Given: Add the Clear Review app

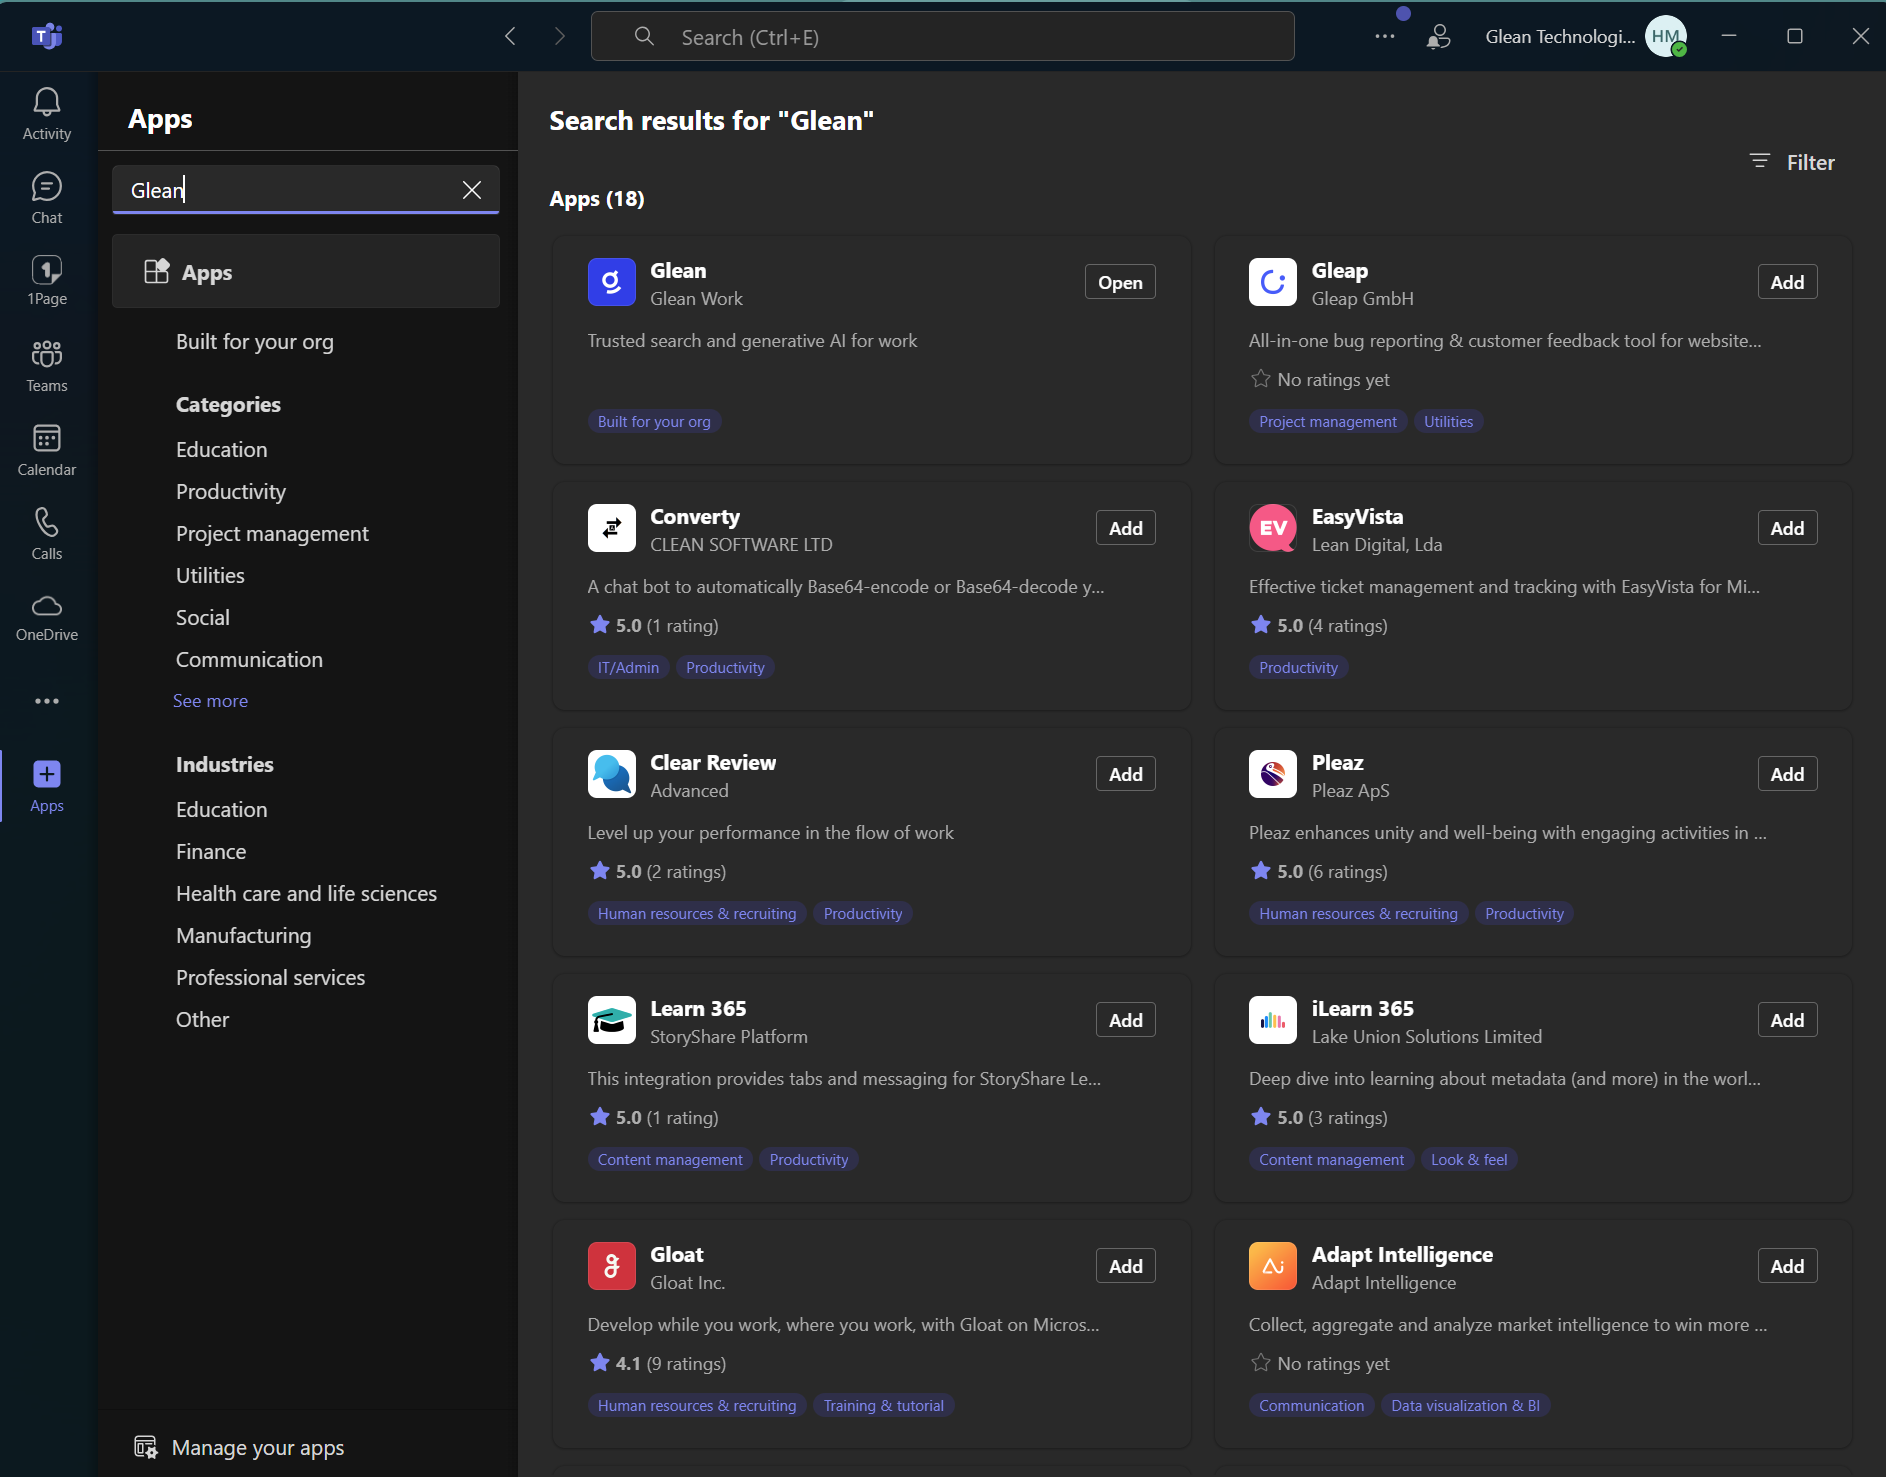Looking at the screenshot, I should pyautogui.click(x=1126, y=774).
